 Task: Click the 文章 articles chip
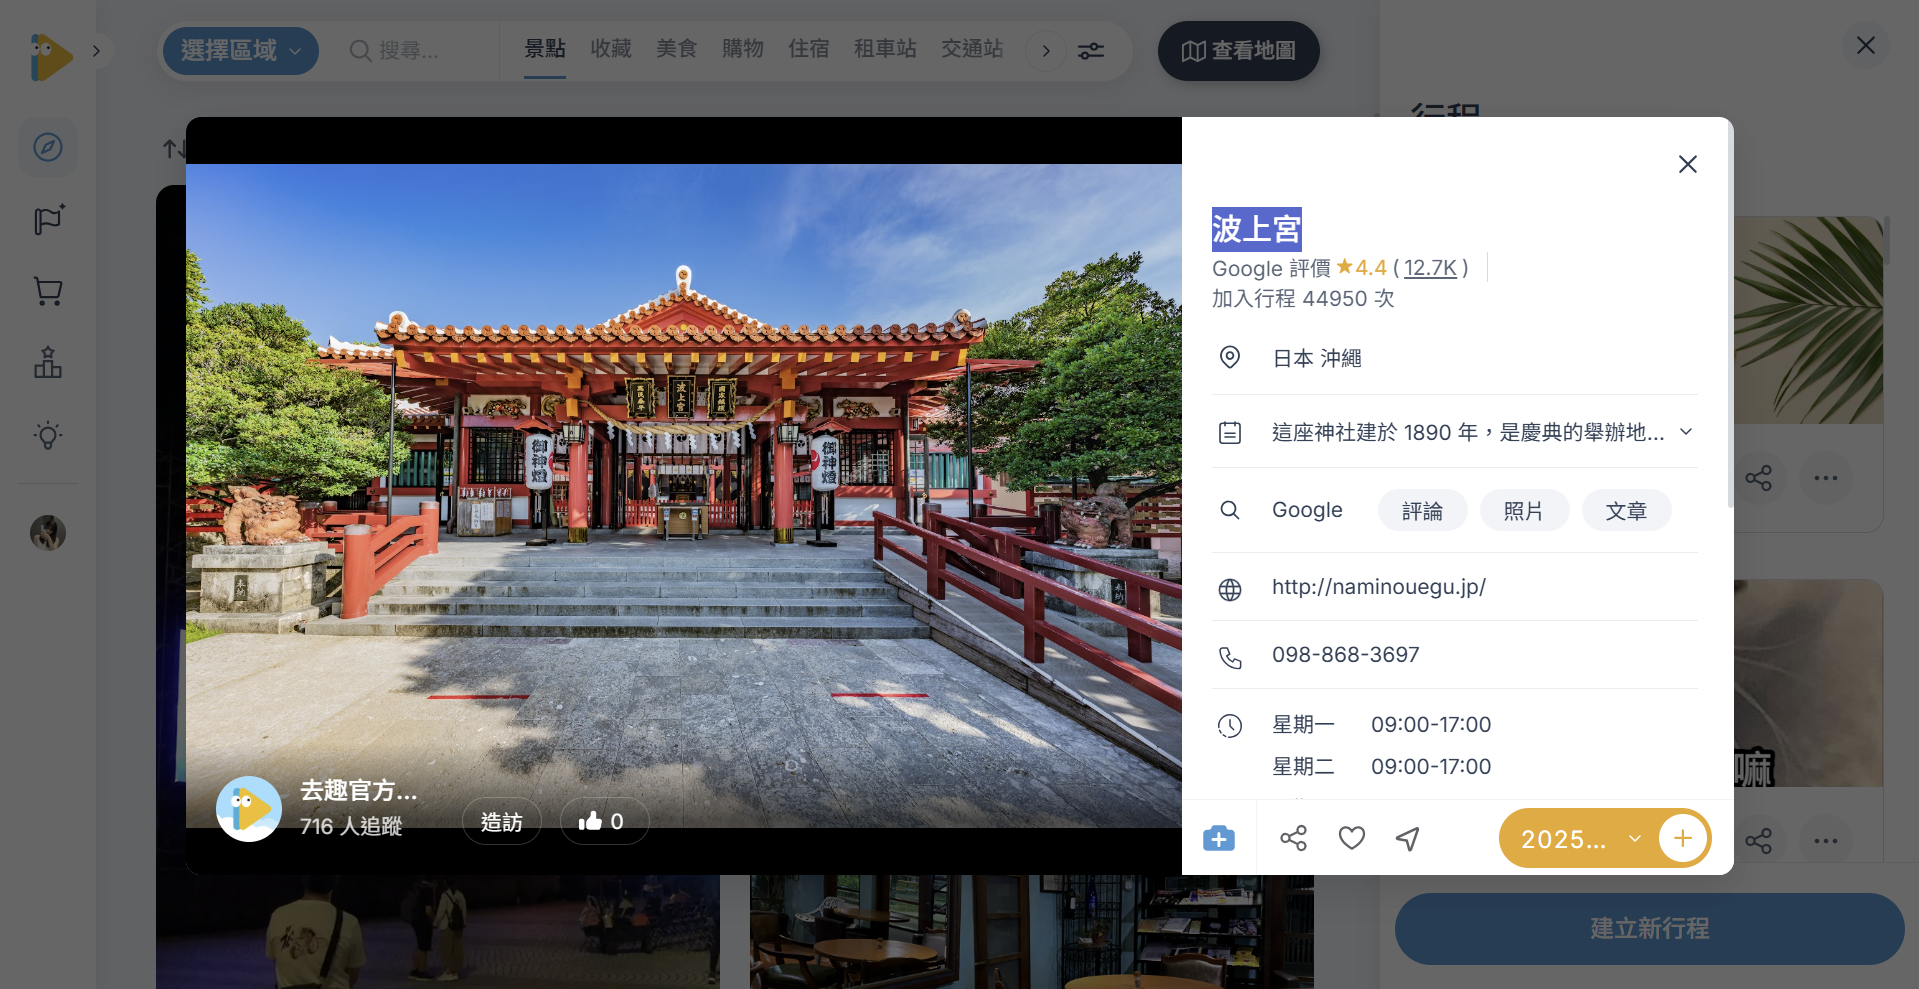tap(1627, 511)
